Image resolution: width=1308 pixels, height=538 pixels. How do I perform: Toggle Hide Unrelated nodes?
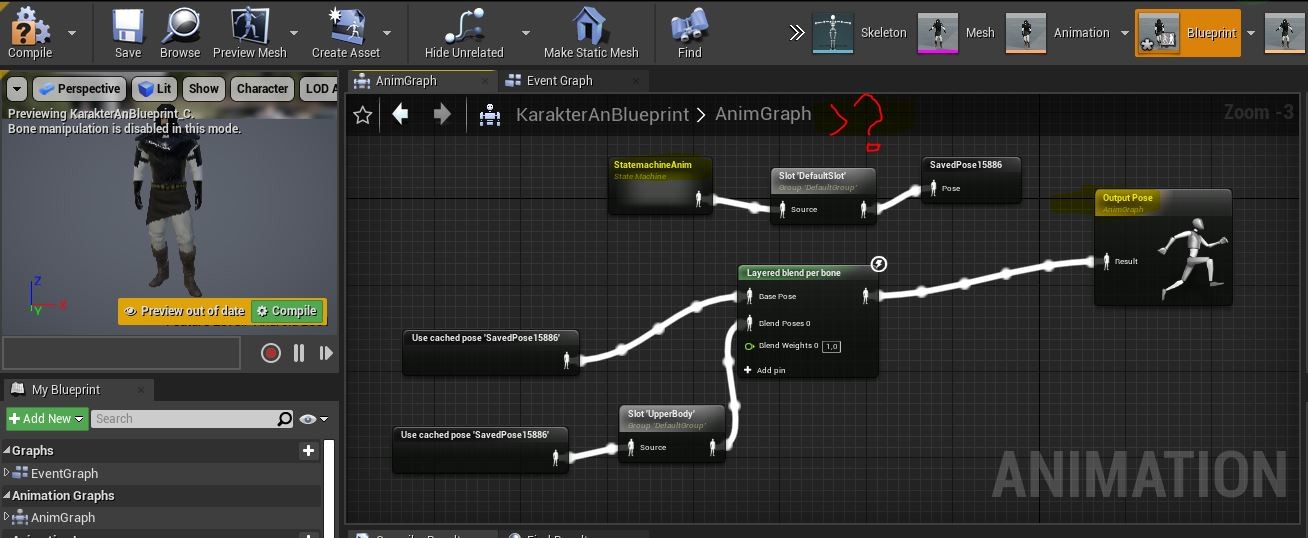tap(464, 32)
